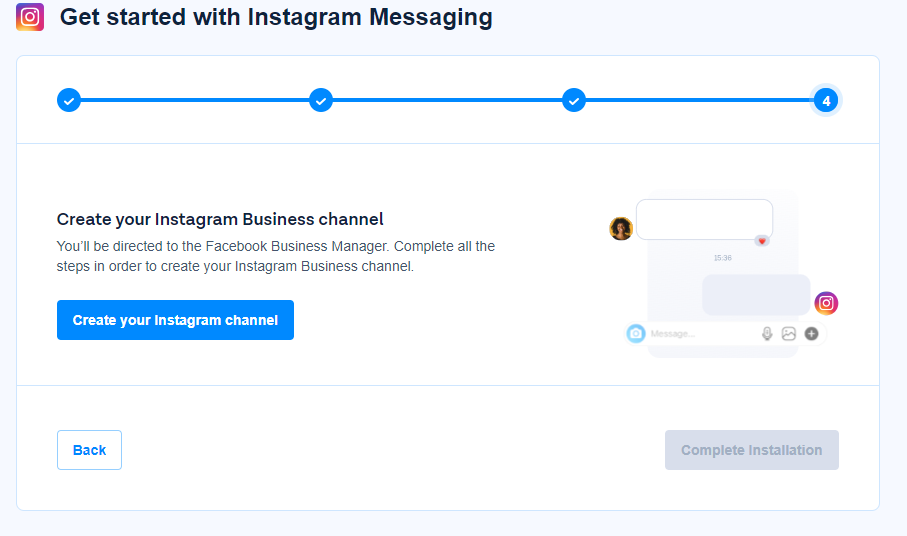Click the user avatar in chat preview
Screen dimensions: 907x536
tap(621, 228)
